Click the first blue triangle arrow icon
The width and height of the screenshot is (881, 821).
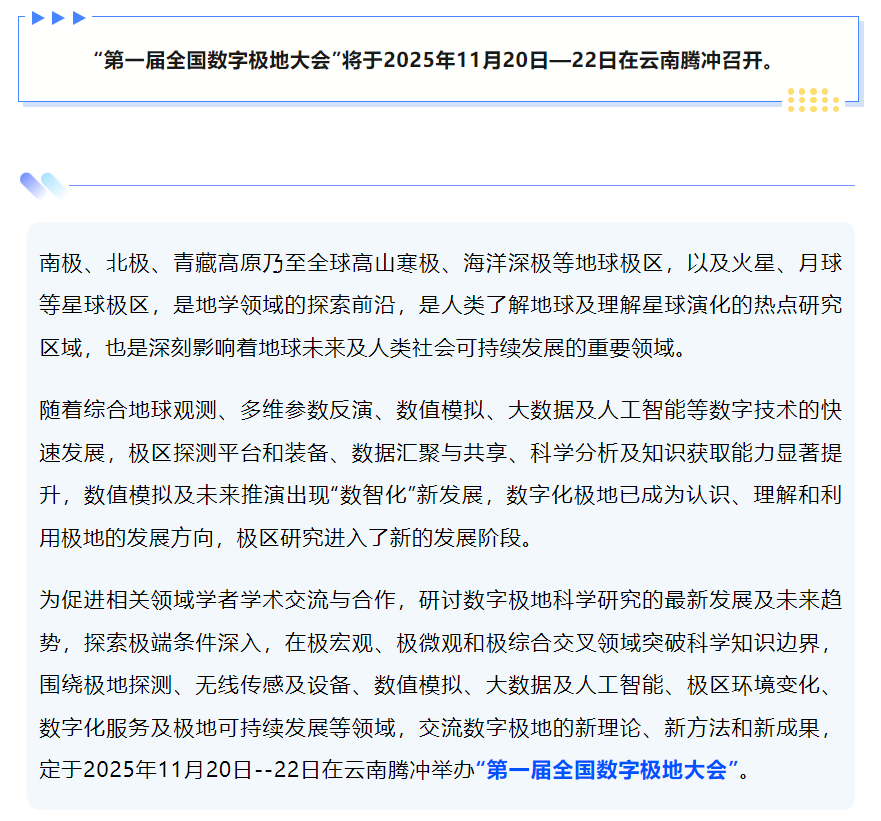coord(38,17)
